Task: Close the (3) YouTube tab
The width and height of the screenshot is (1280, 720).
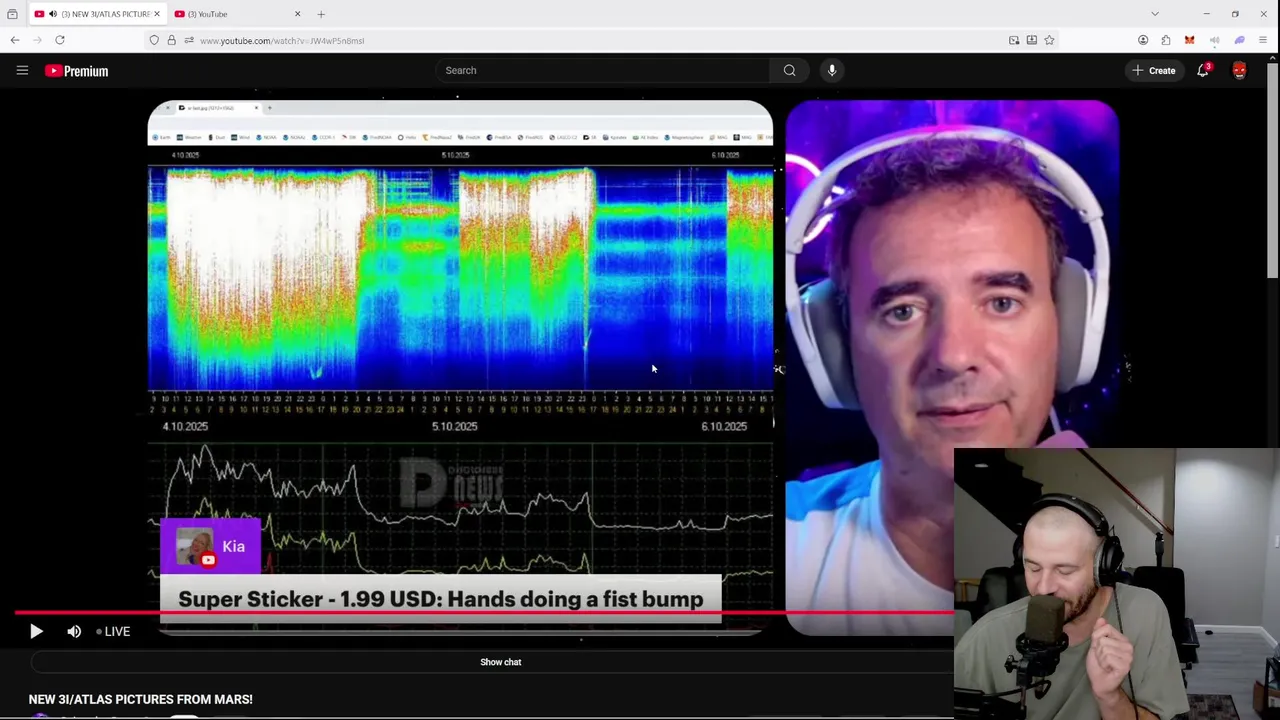Action: [297, 14]
